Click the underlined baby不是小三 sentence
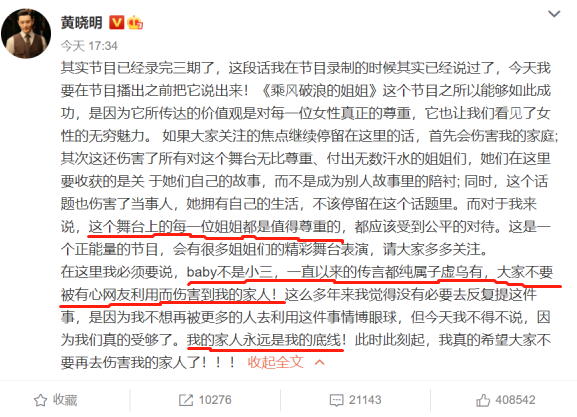The width and height of the screenshot is (577, 417). point(230,272)
